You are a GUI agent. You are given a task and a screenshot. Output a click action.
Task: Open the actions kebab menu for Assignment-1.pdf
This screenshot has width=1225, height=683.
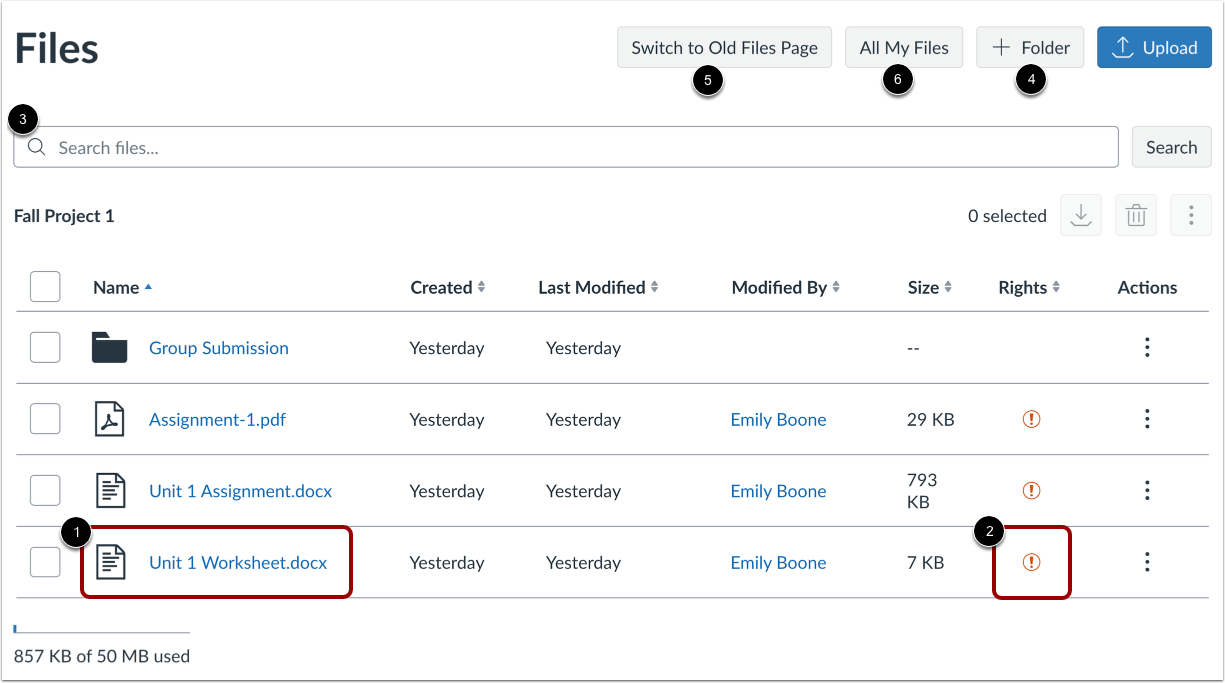[x=1147, y=419]
